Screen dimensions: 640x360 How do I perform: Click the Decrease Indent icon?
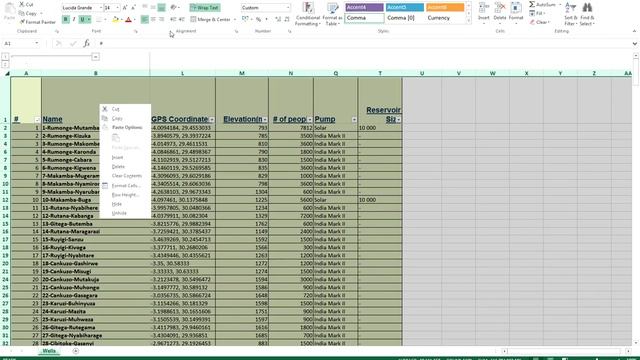click(x=173, y=19)
